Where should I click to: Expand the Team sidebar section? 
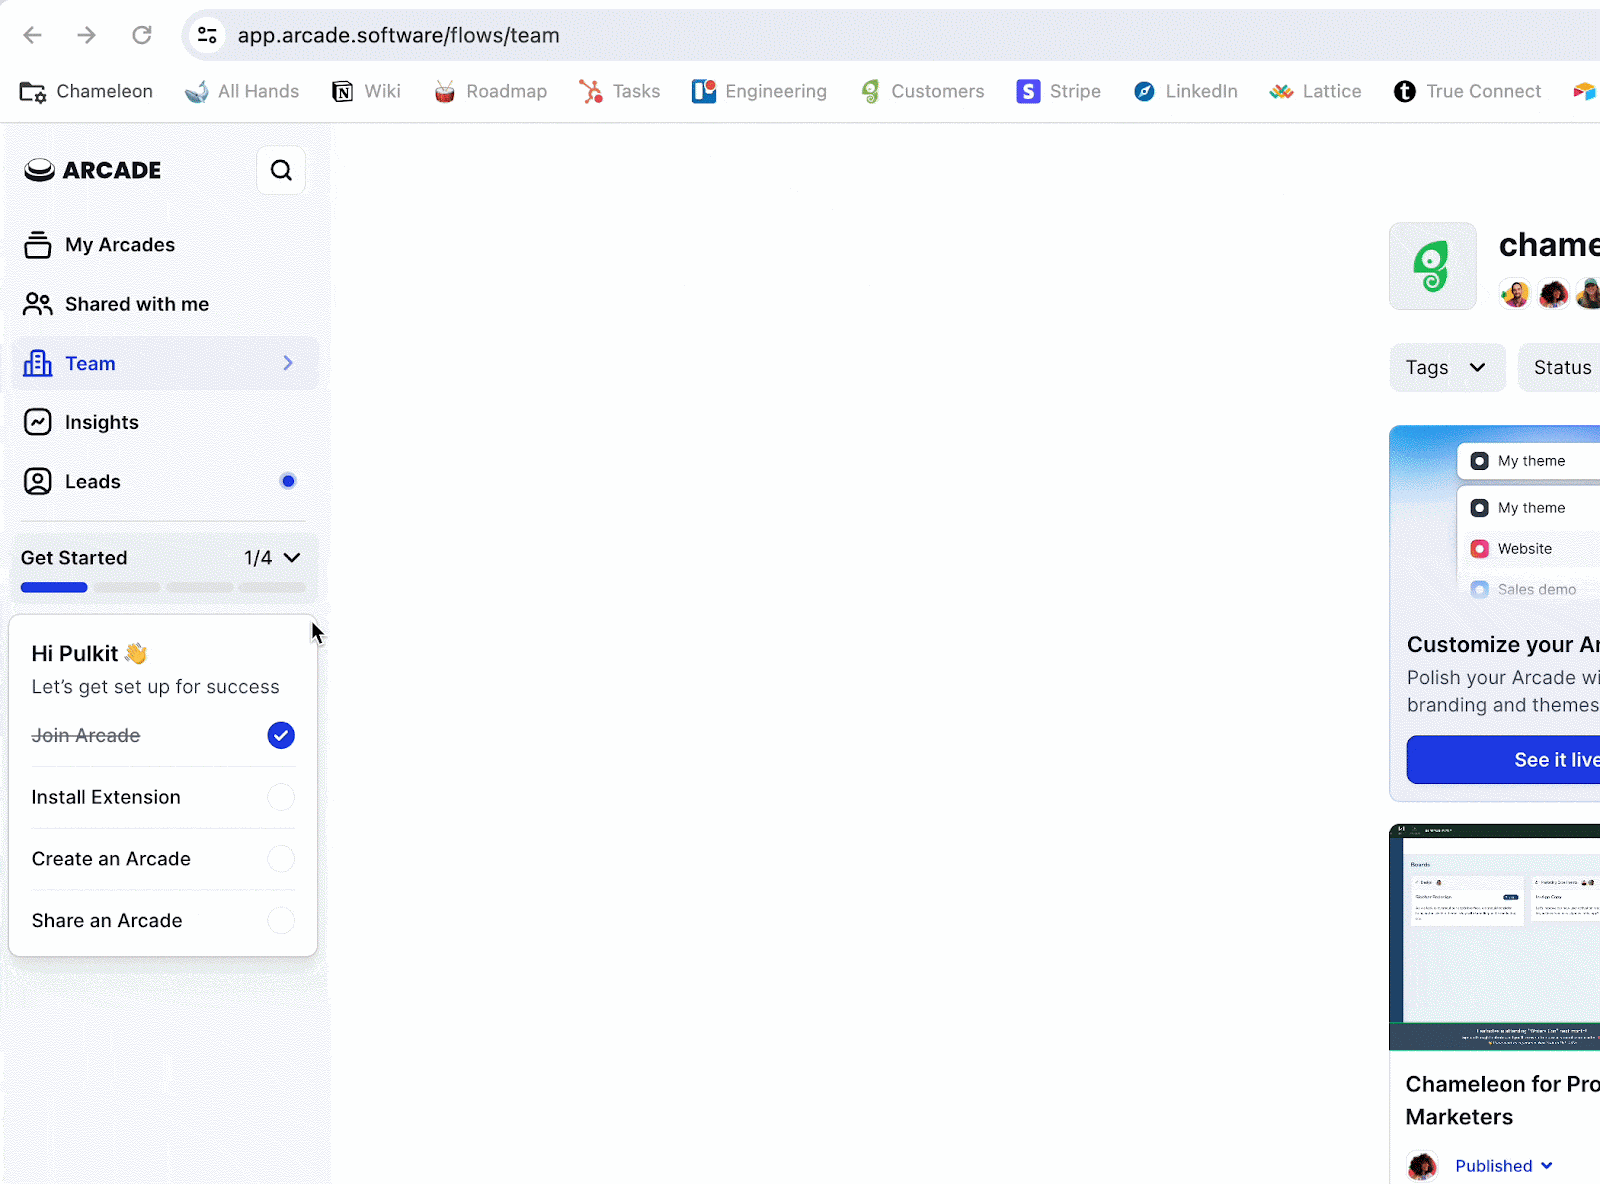pos(287,363)
